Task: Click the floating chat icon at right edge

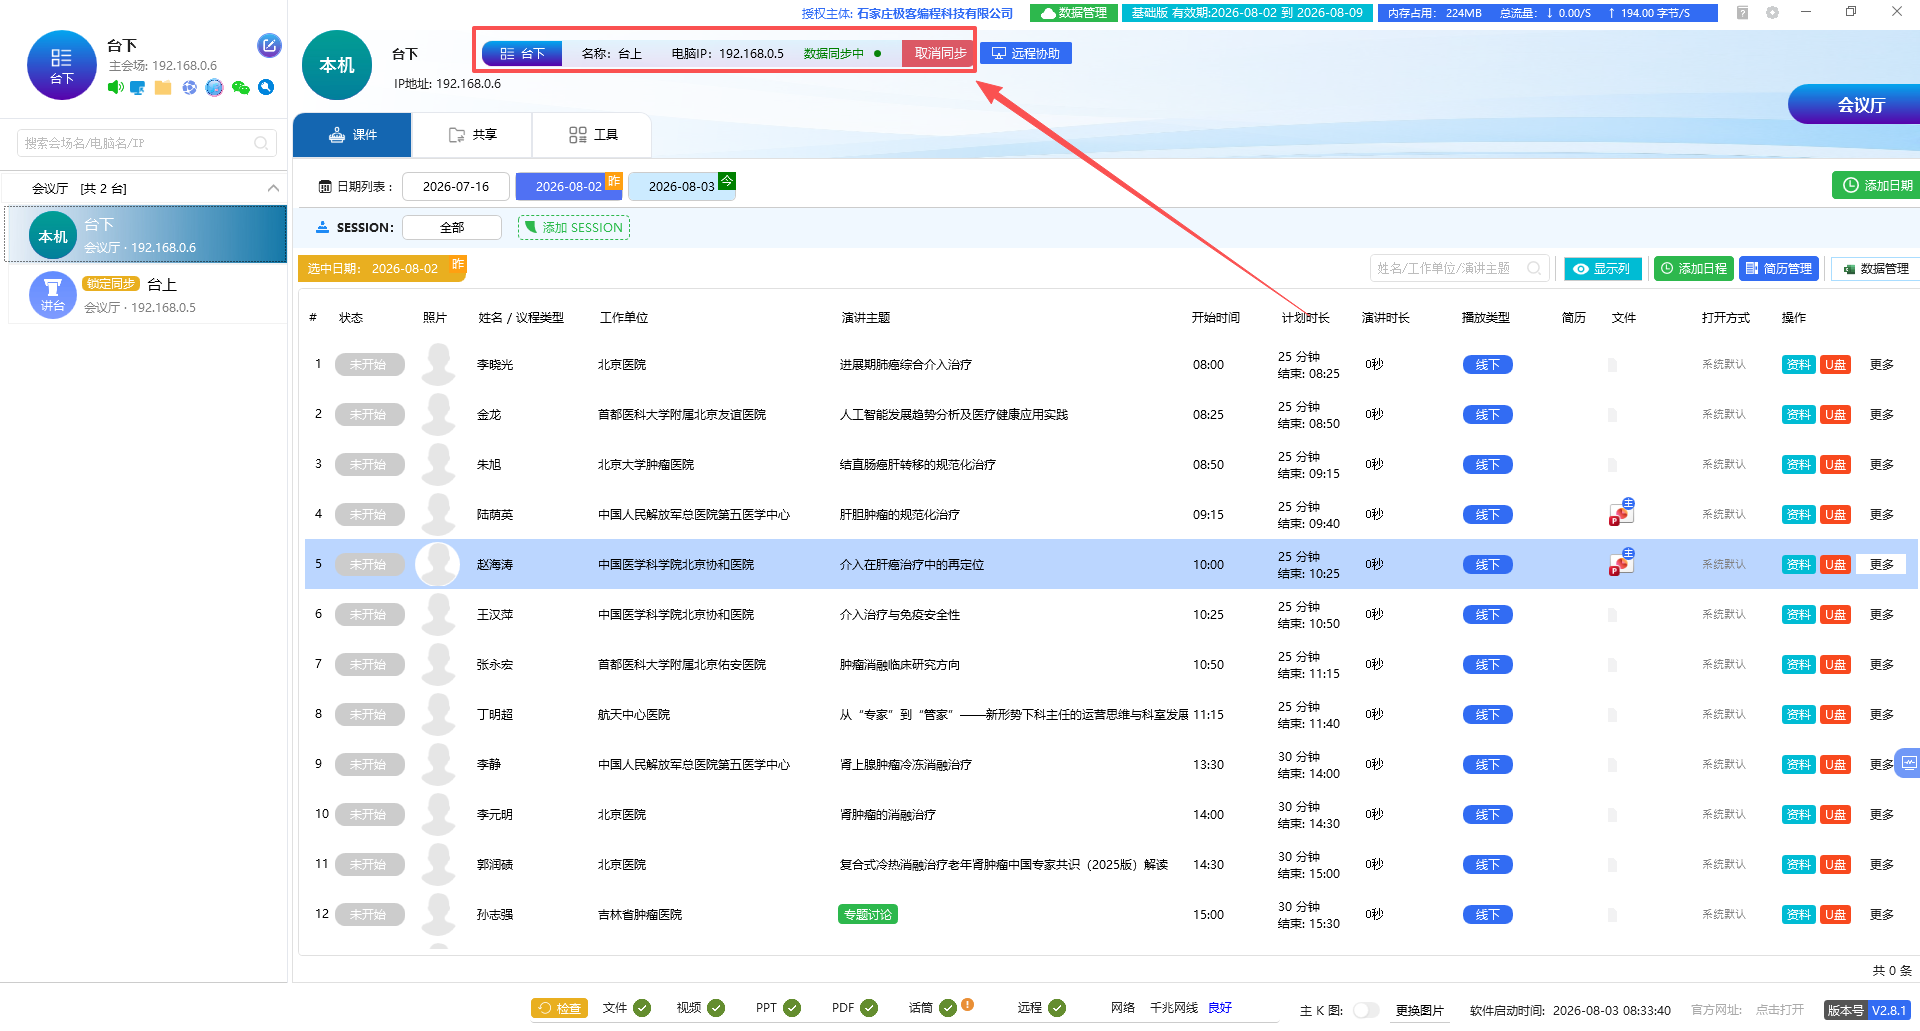Action: [1909, 763]
